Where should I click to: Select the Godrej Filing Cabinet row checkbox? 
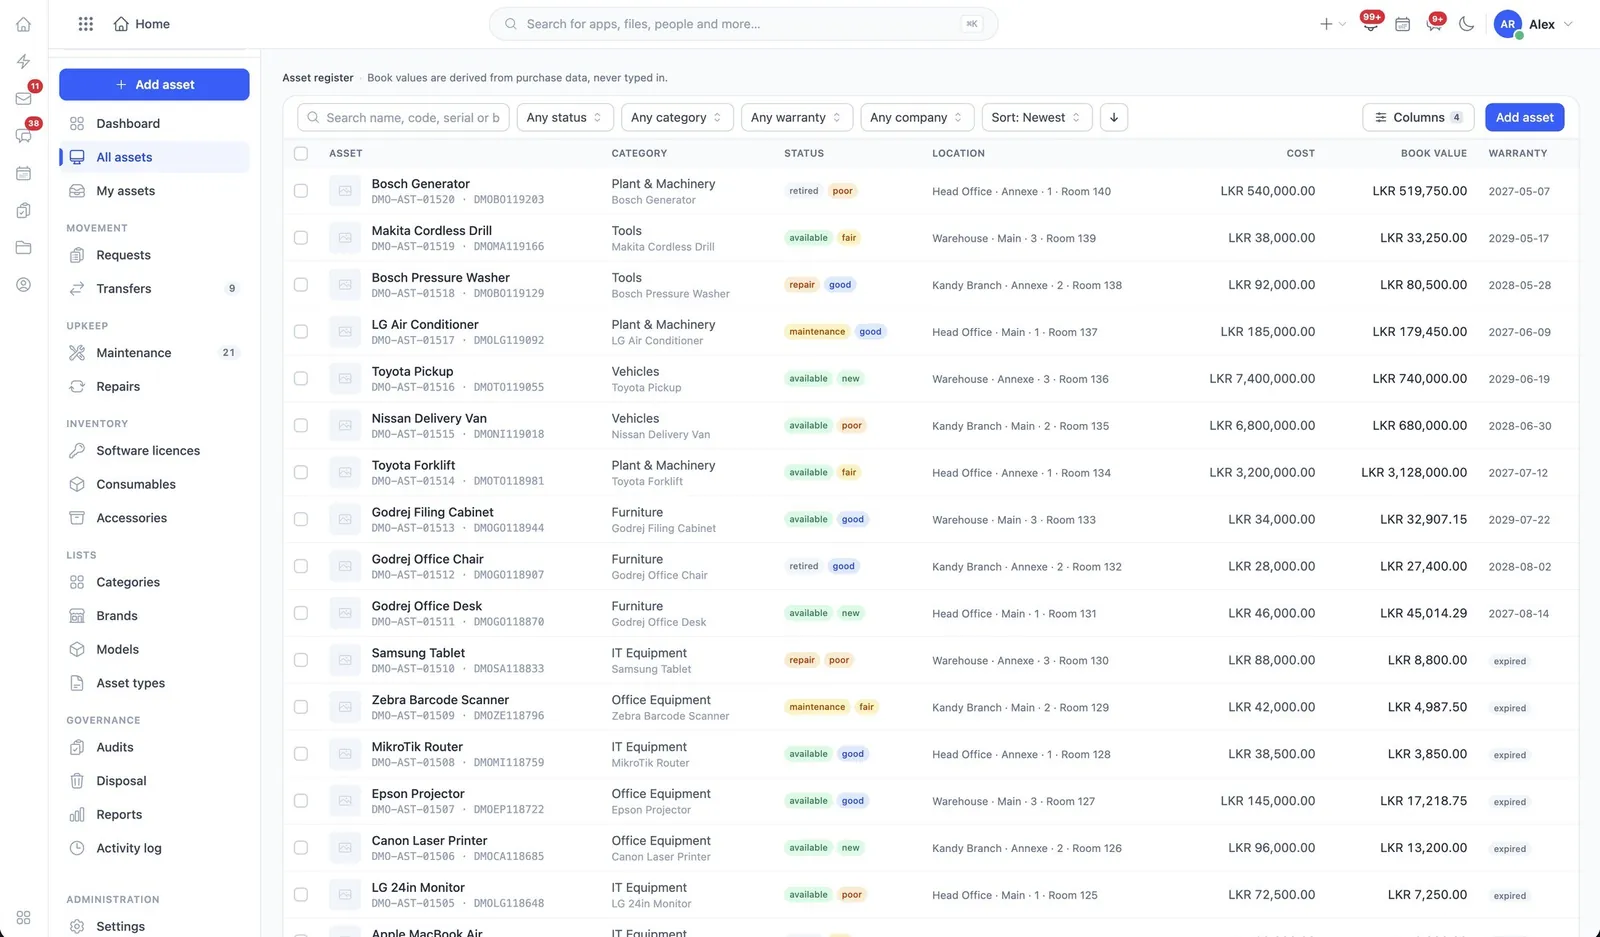[x=301, y=519]
